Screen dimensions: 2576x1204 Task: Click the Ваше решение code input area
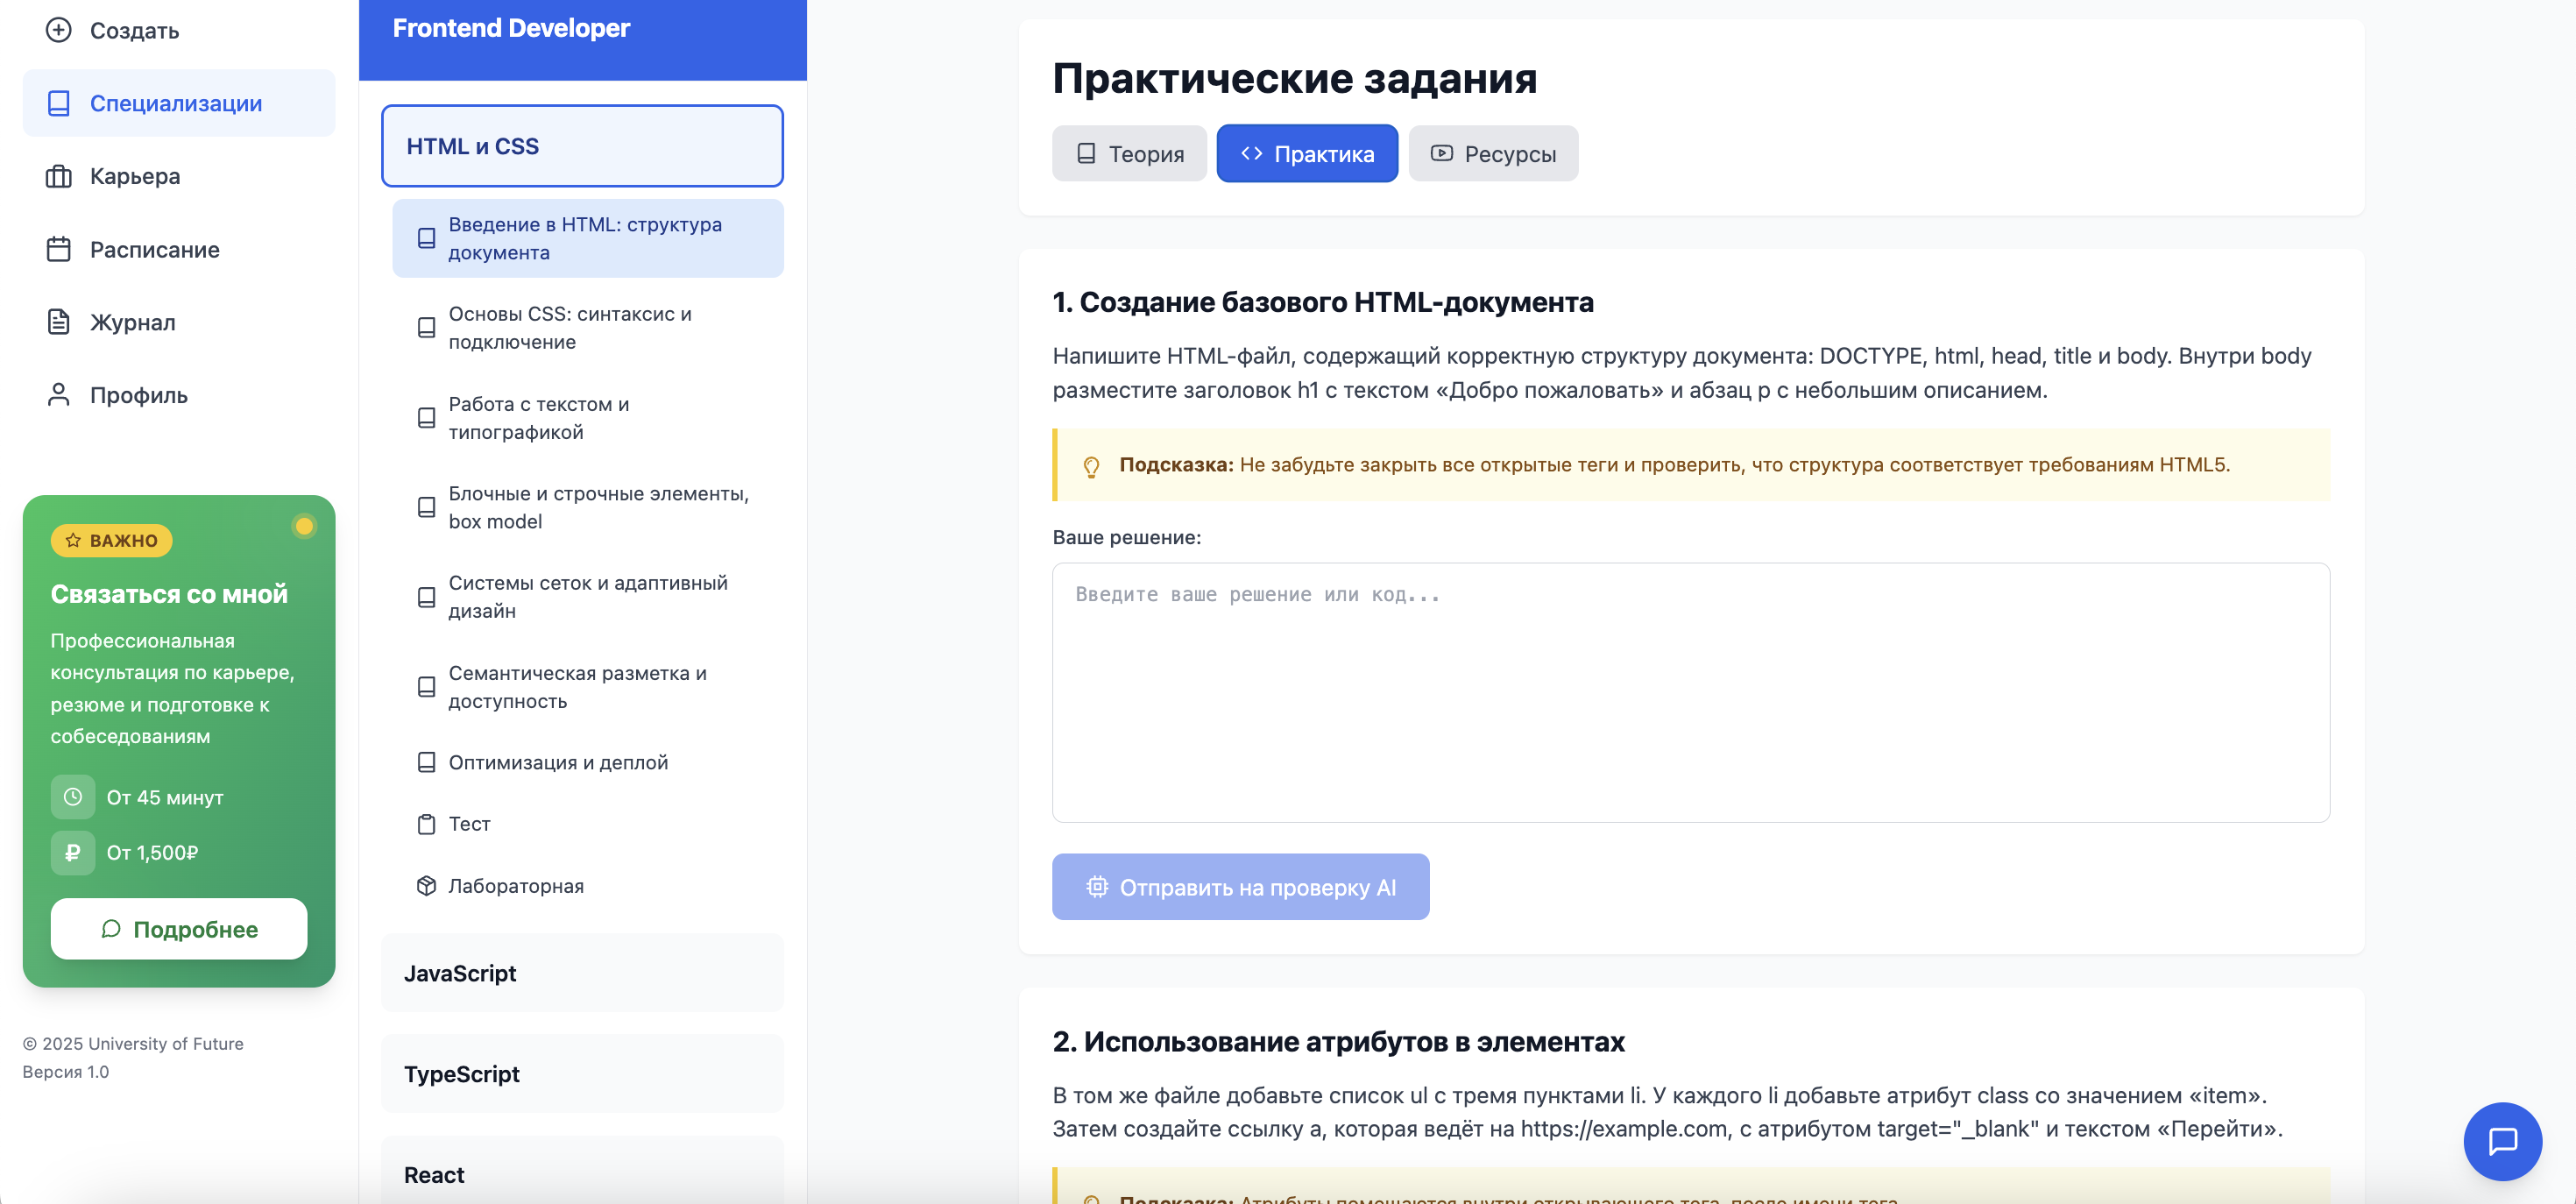pyautogui.click(x=1691, y=693)
